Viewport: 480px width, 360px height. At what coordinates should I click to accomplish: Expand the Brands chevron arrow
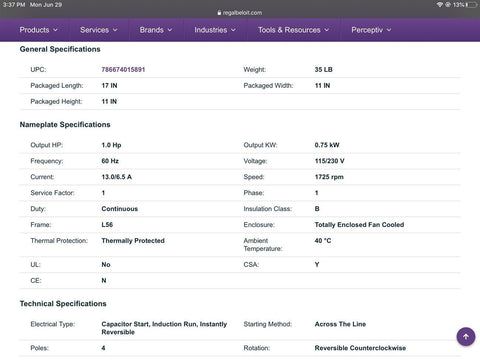point(170,30)
